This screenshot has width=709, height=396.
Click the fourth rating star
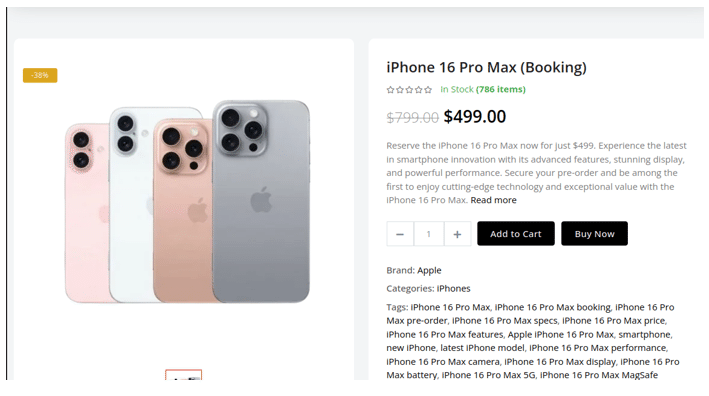pyautogui.click(x=419, y=90)
